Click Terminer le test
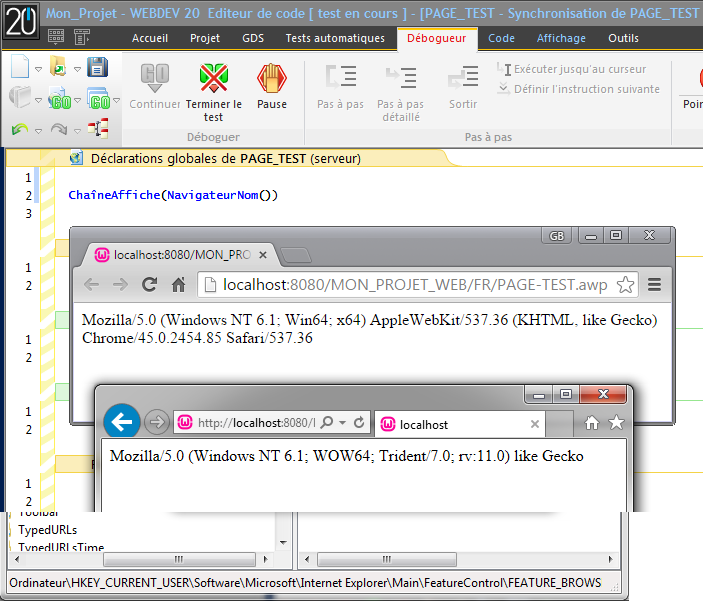703x601 pixels. 213,92
